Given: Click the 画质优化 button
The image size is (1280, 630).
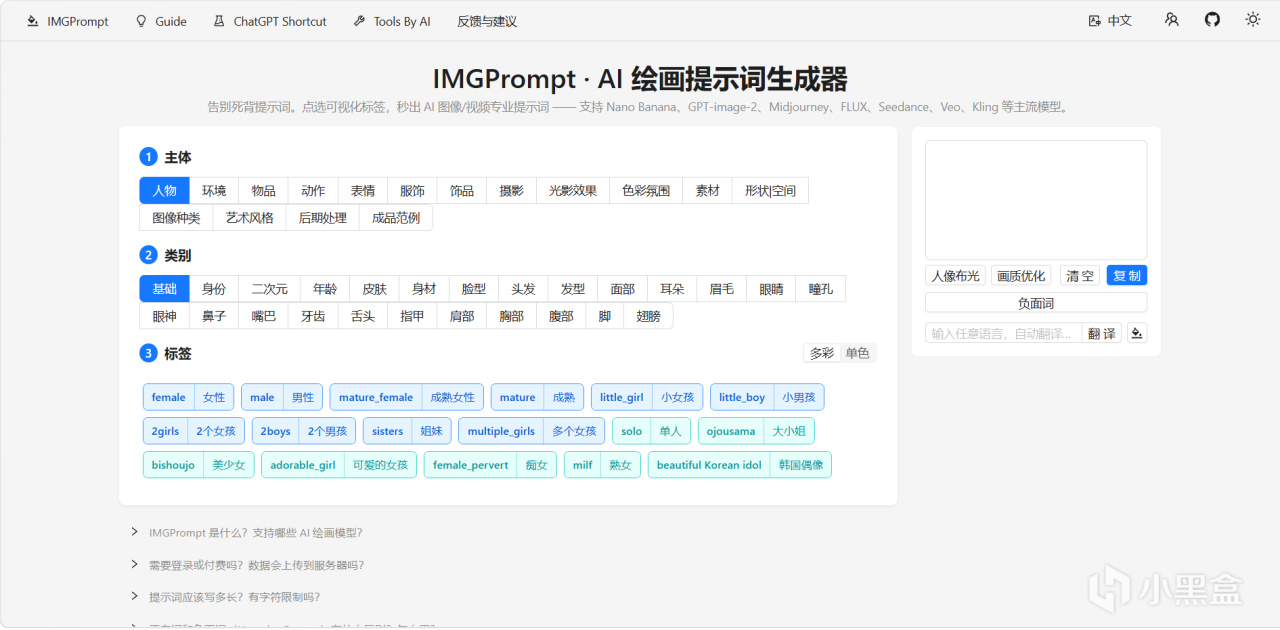Looking at the screenshot, I should [x=1021, y=276].
